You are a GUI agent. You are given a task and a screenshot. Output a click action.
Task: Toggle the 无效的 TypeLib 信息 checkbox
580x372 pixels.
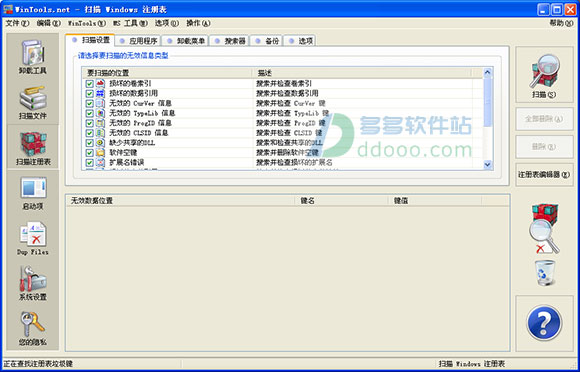[x=89, y=113]
